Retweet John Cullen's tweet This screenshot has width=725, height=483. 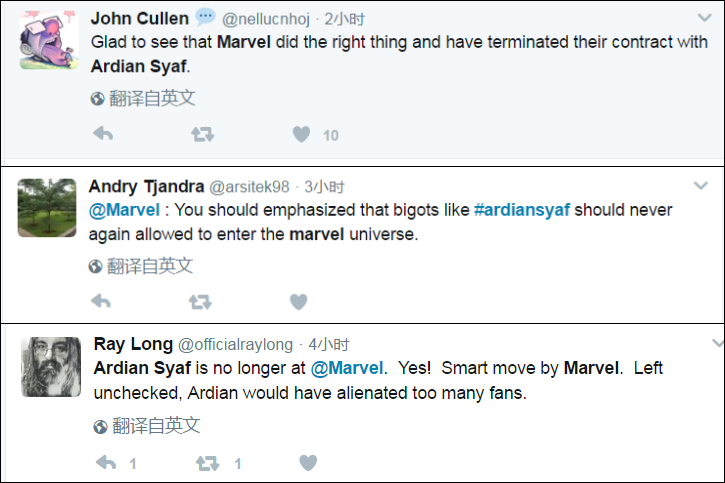coord(201,134)
